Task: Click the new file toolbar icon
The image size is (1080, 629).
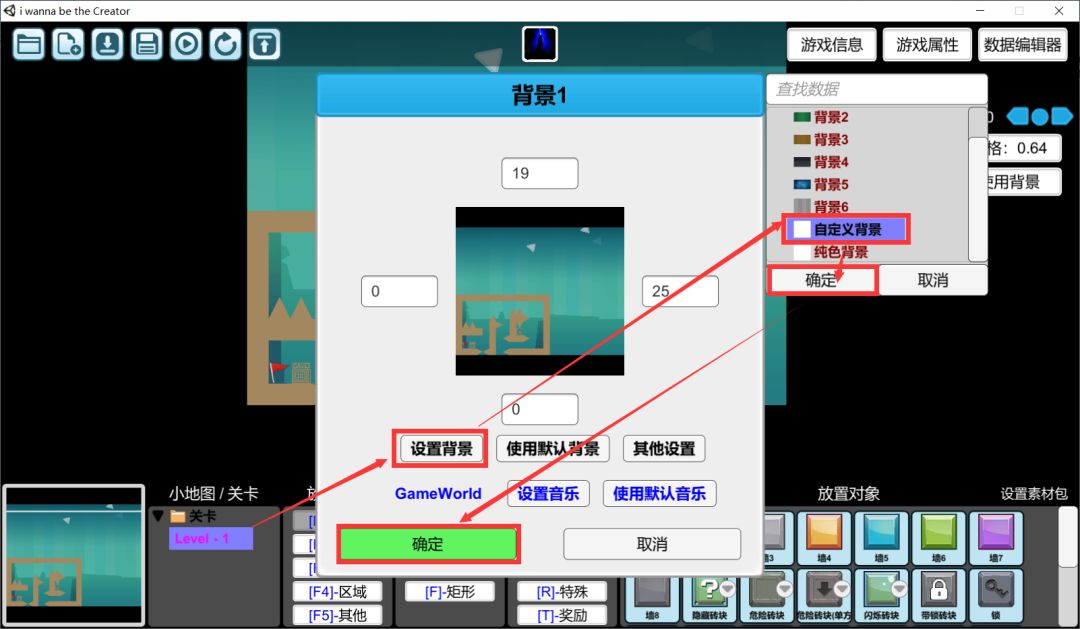Action: [x=68, y=44]
